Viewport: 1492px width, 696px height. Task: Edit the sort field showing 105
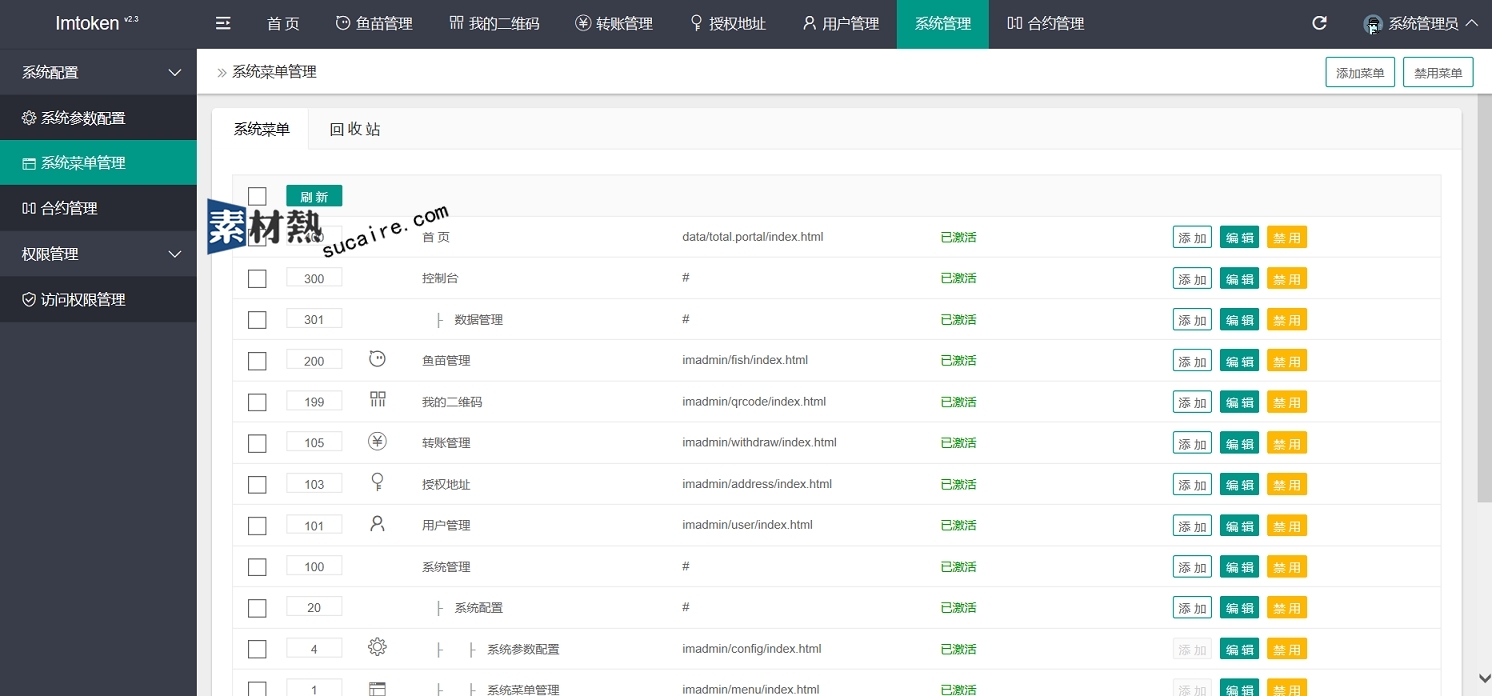314,442
